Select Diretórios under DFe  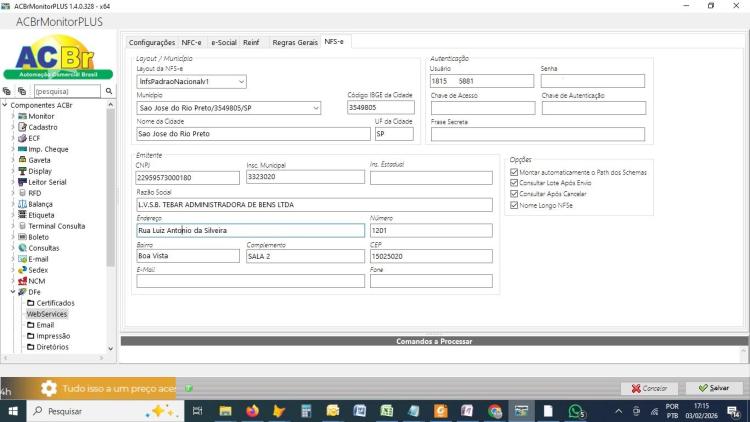52,347
